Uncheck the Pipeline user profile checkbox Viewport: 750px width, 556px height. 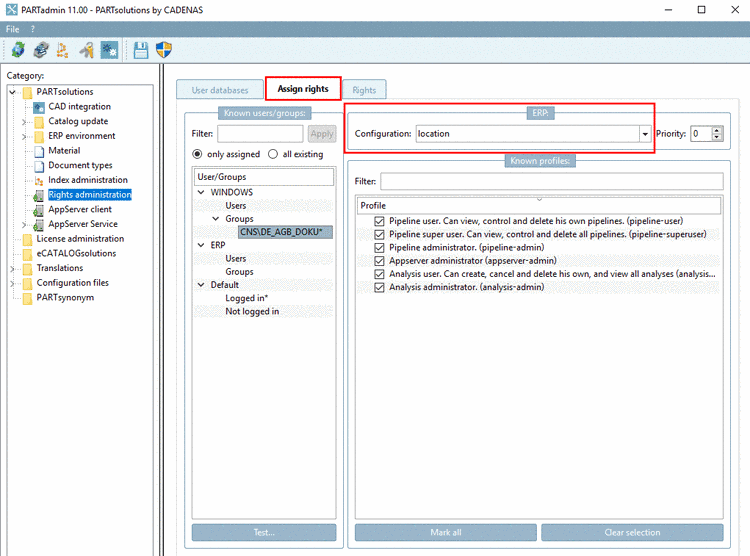(x=379, y=221)
